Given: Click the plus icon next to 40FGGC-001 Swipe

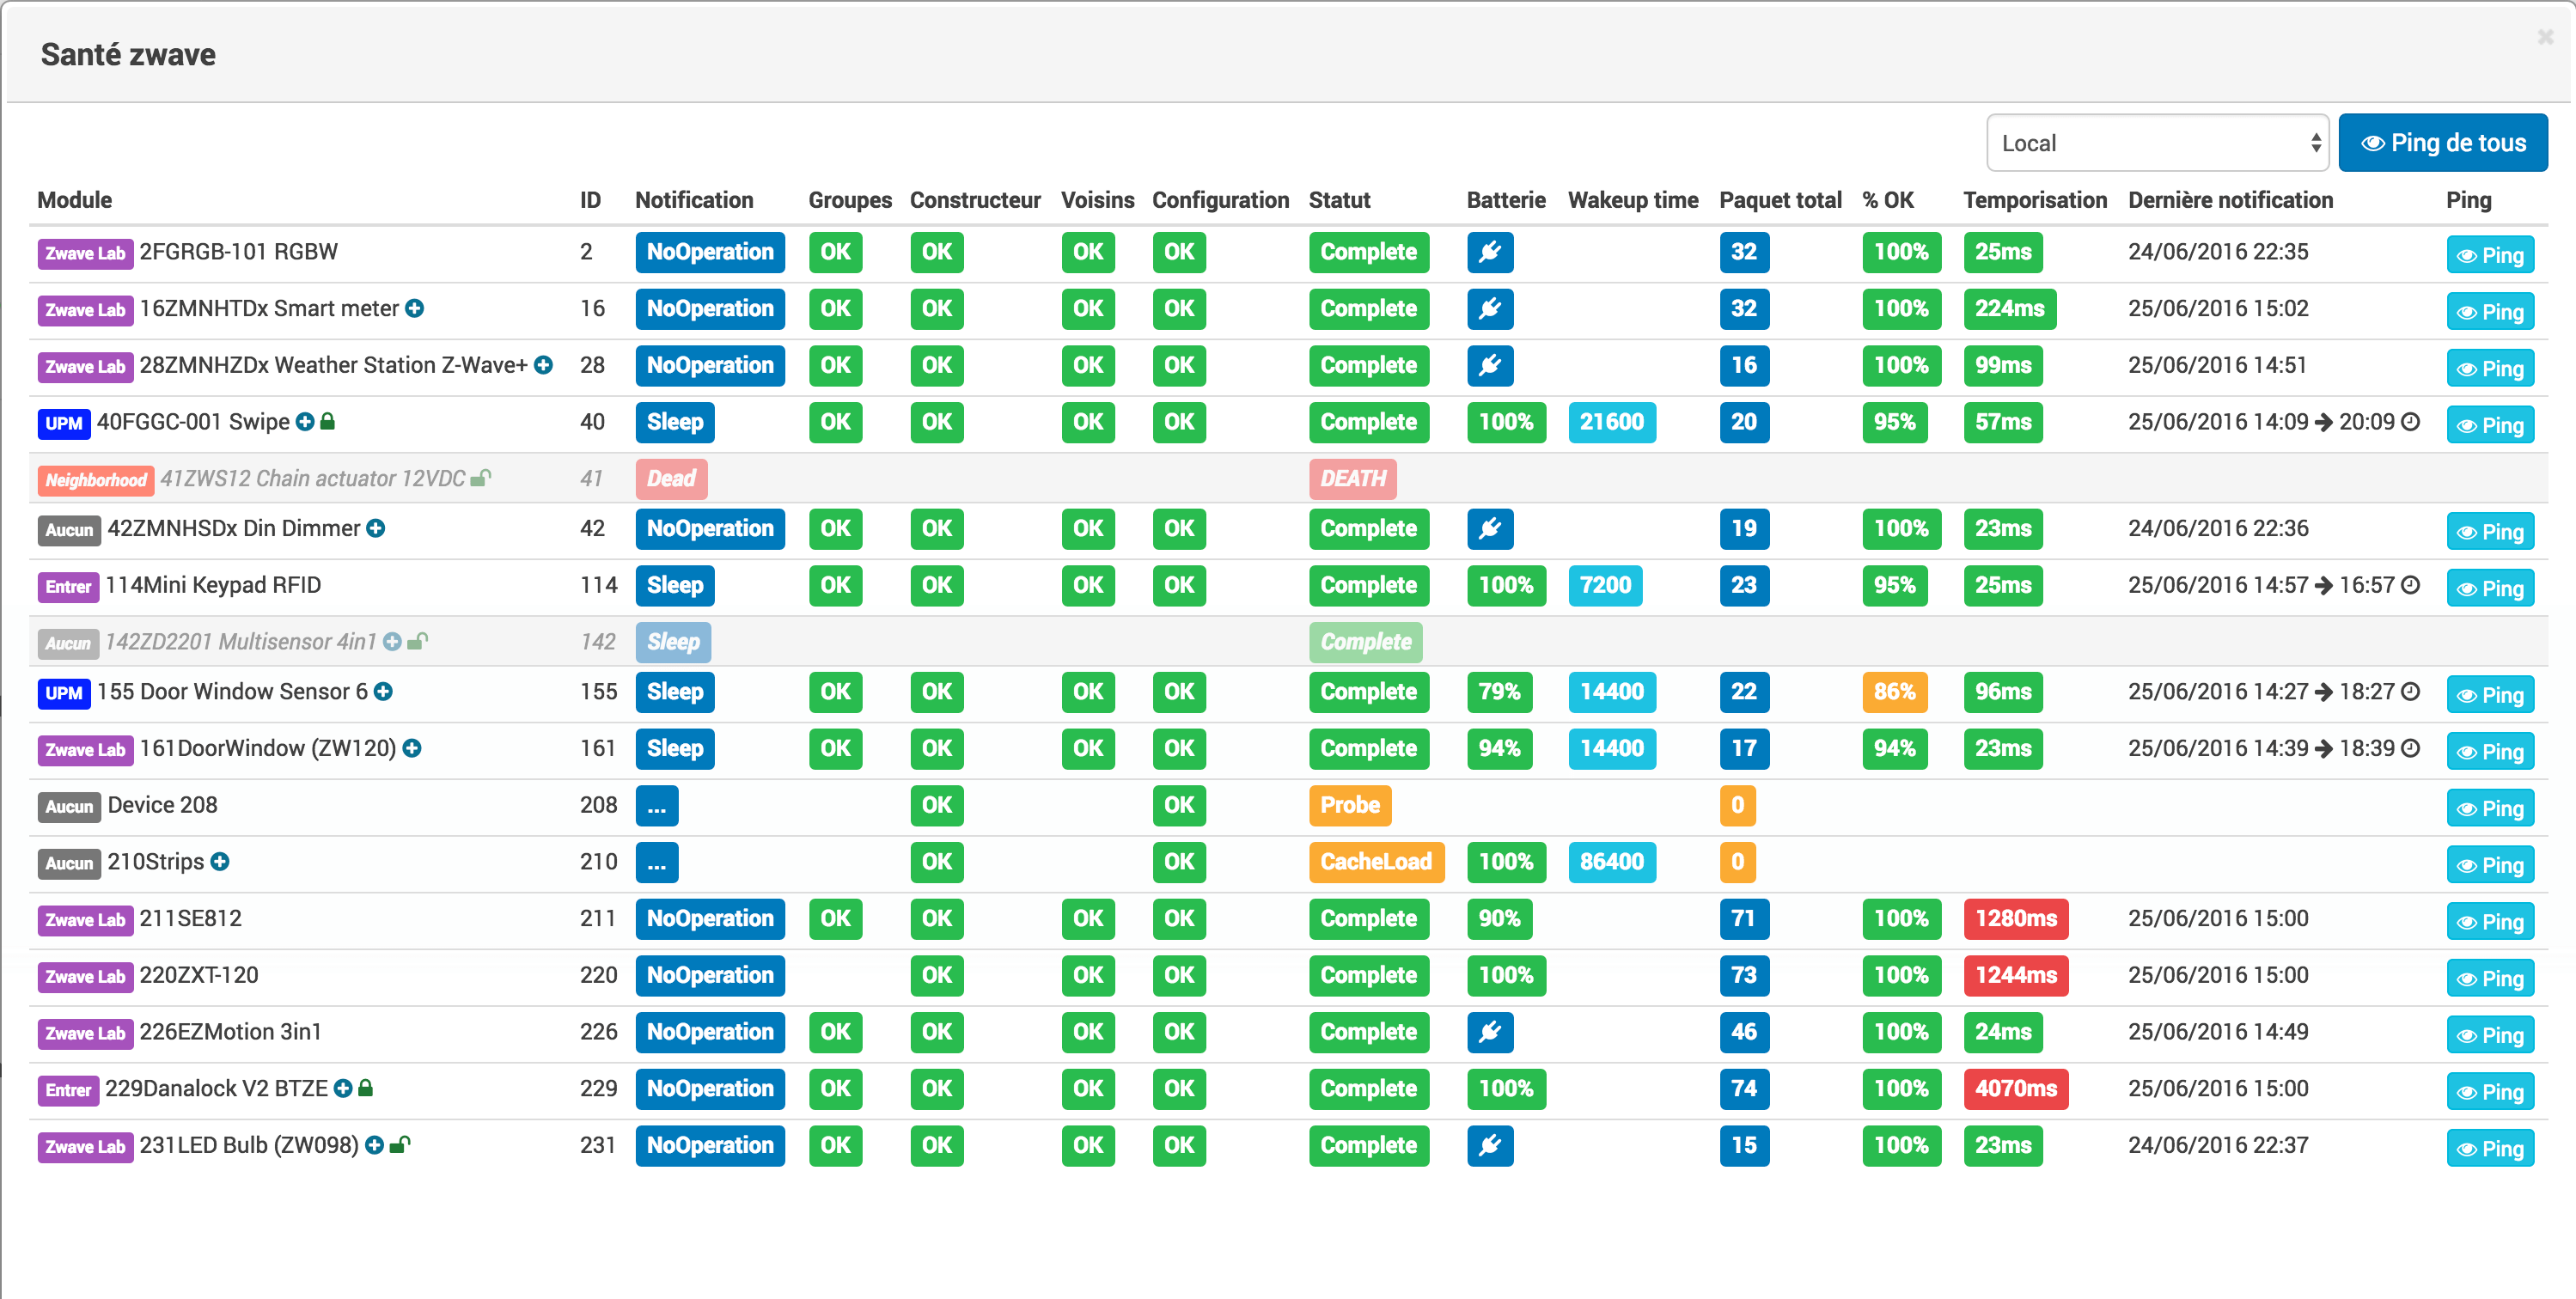Looking at the screenshot, I should tap(305, 423).
